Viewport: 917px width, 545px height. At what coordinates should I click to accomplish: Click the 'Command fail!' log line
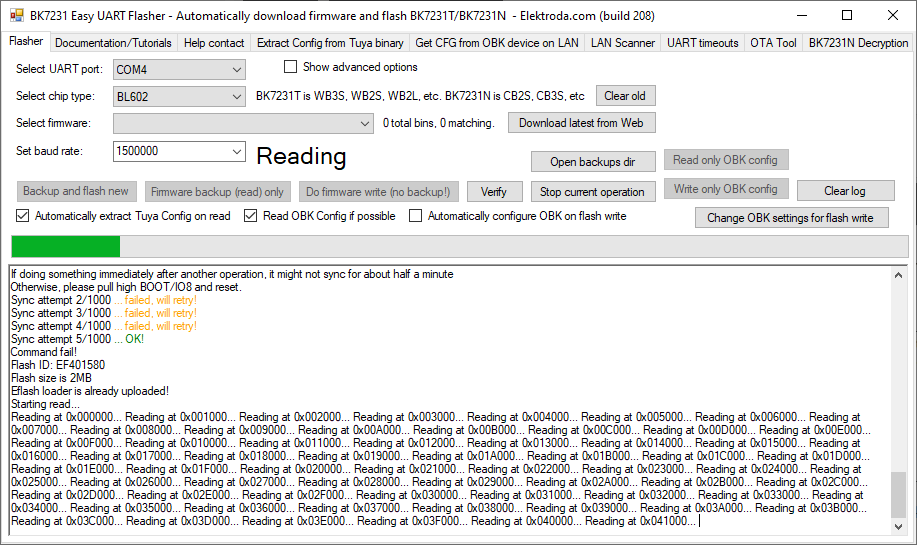pos(44,352)
